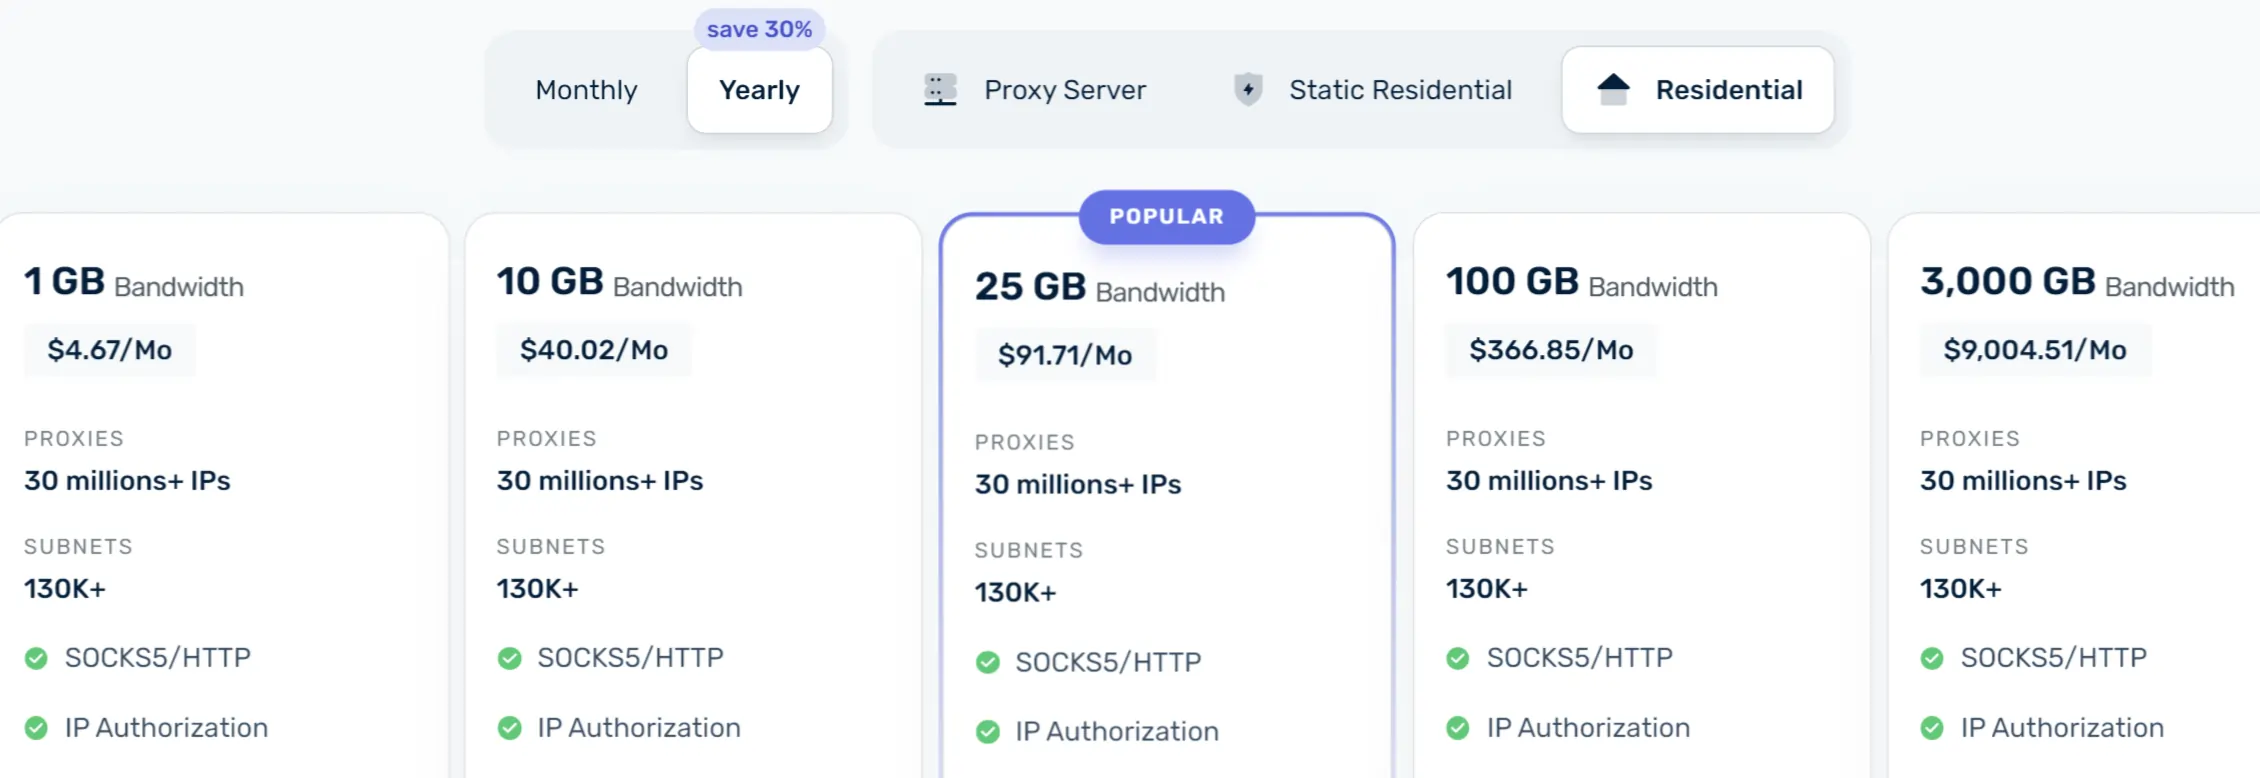The image size is (2260, 778).
Task: Select the 1 GB Bandwidth plan heading
Action: point(134,283)
